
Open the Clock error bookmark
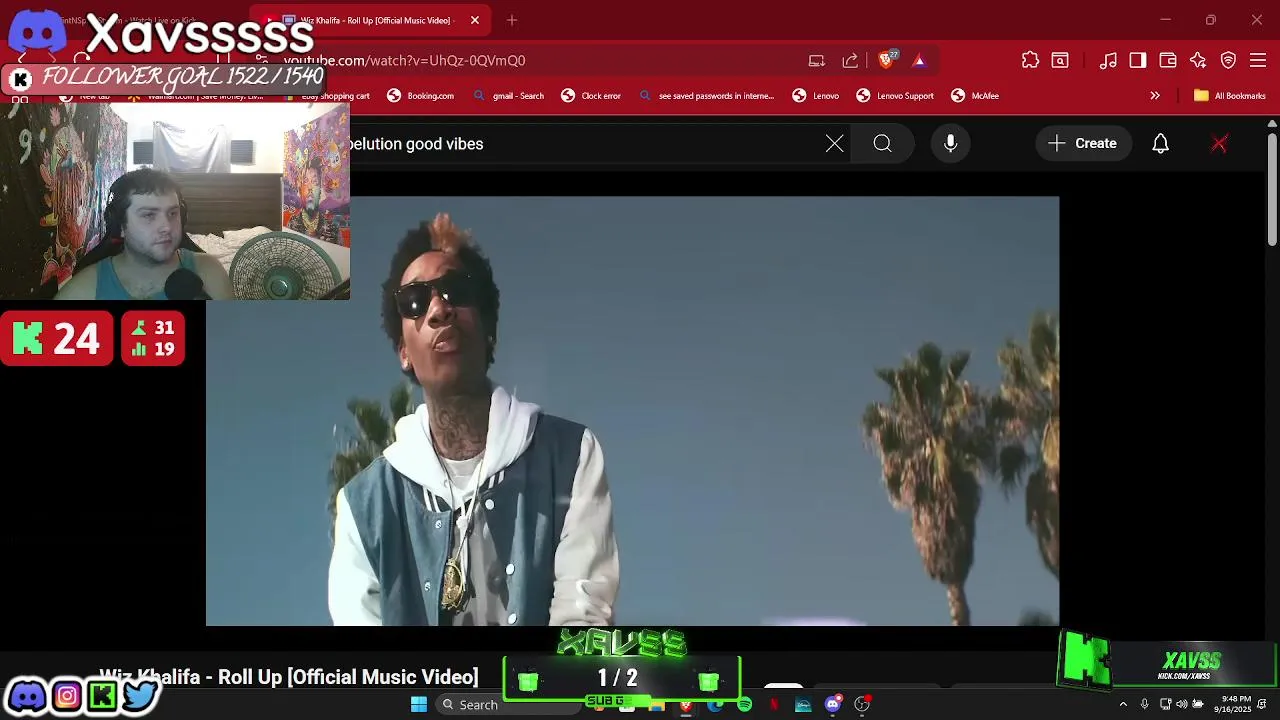(590, 96)
